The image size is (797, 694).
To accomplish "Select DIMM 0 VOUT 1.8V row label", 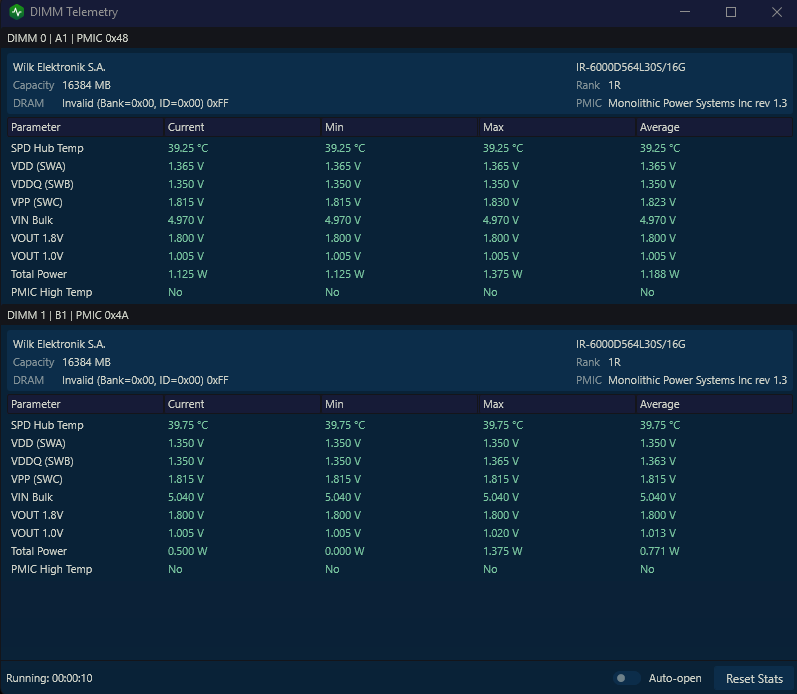I will (37, 238).
